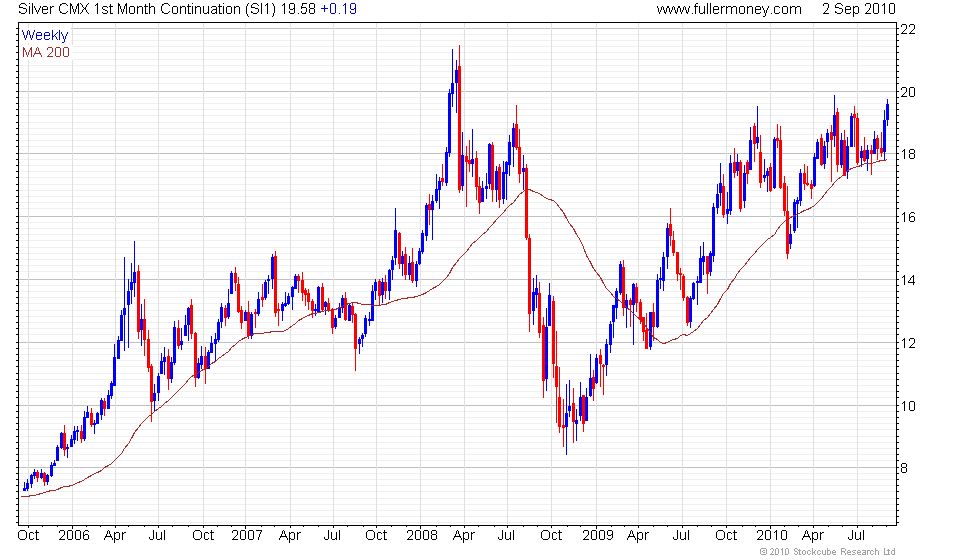Click the 20 price axis label
Screen dimensions: 980x560
908,92
